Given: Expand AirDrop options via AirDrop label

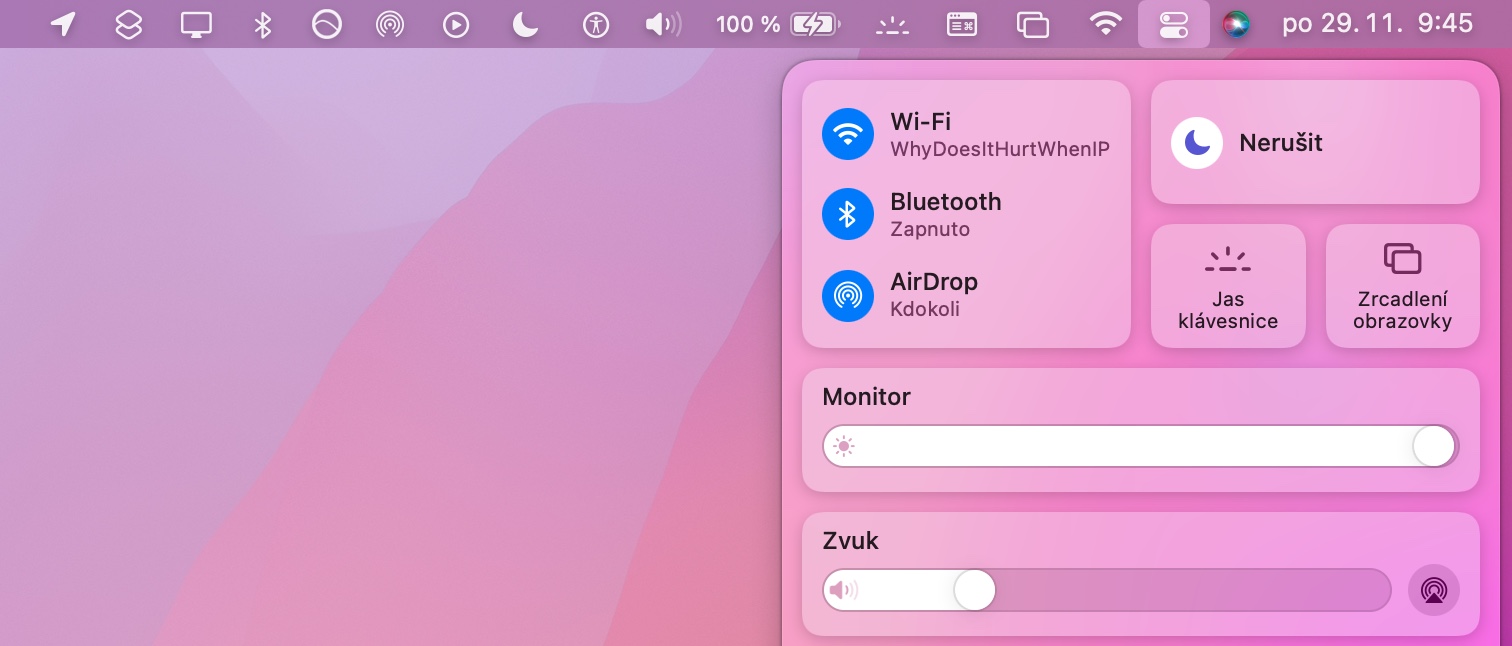Looking at the screenshot, I should [x=934, y=282].
